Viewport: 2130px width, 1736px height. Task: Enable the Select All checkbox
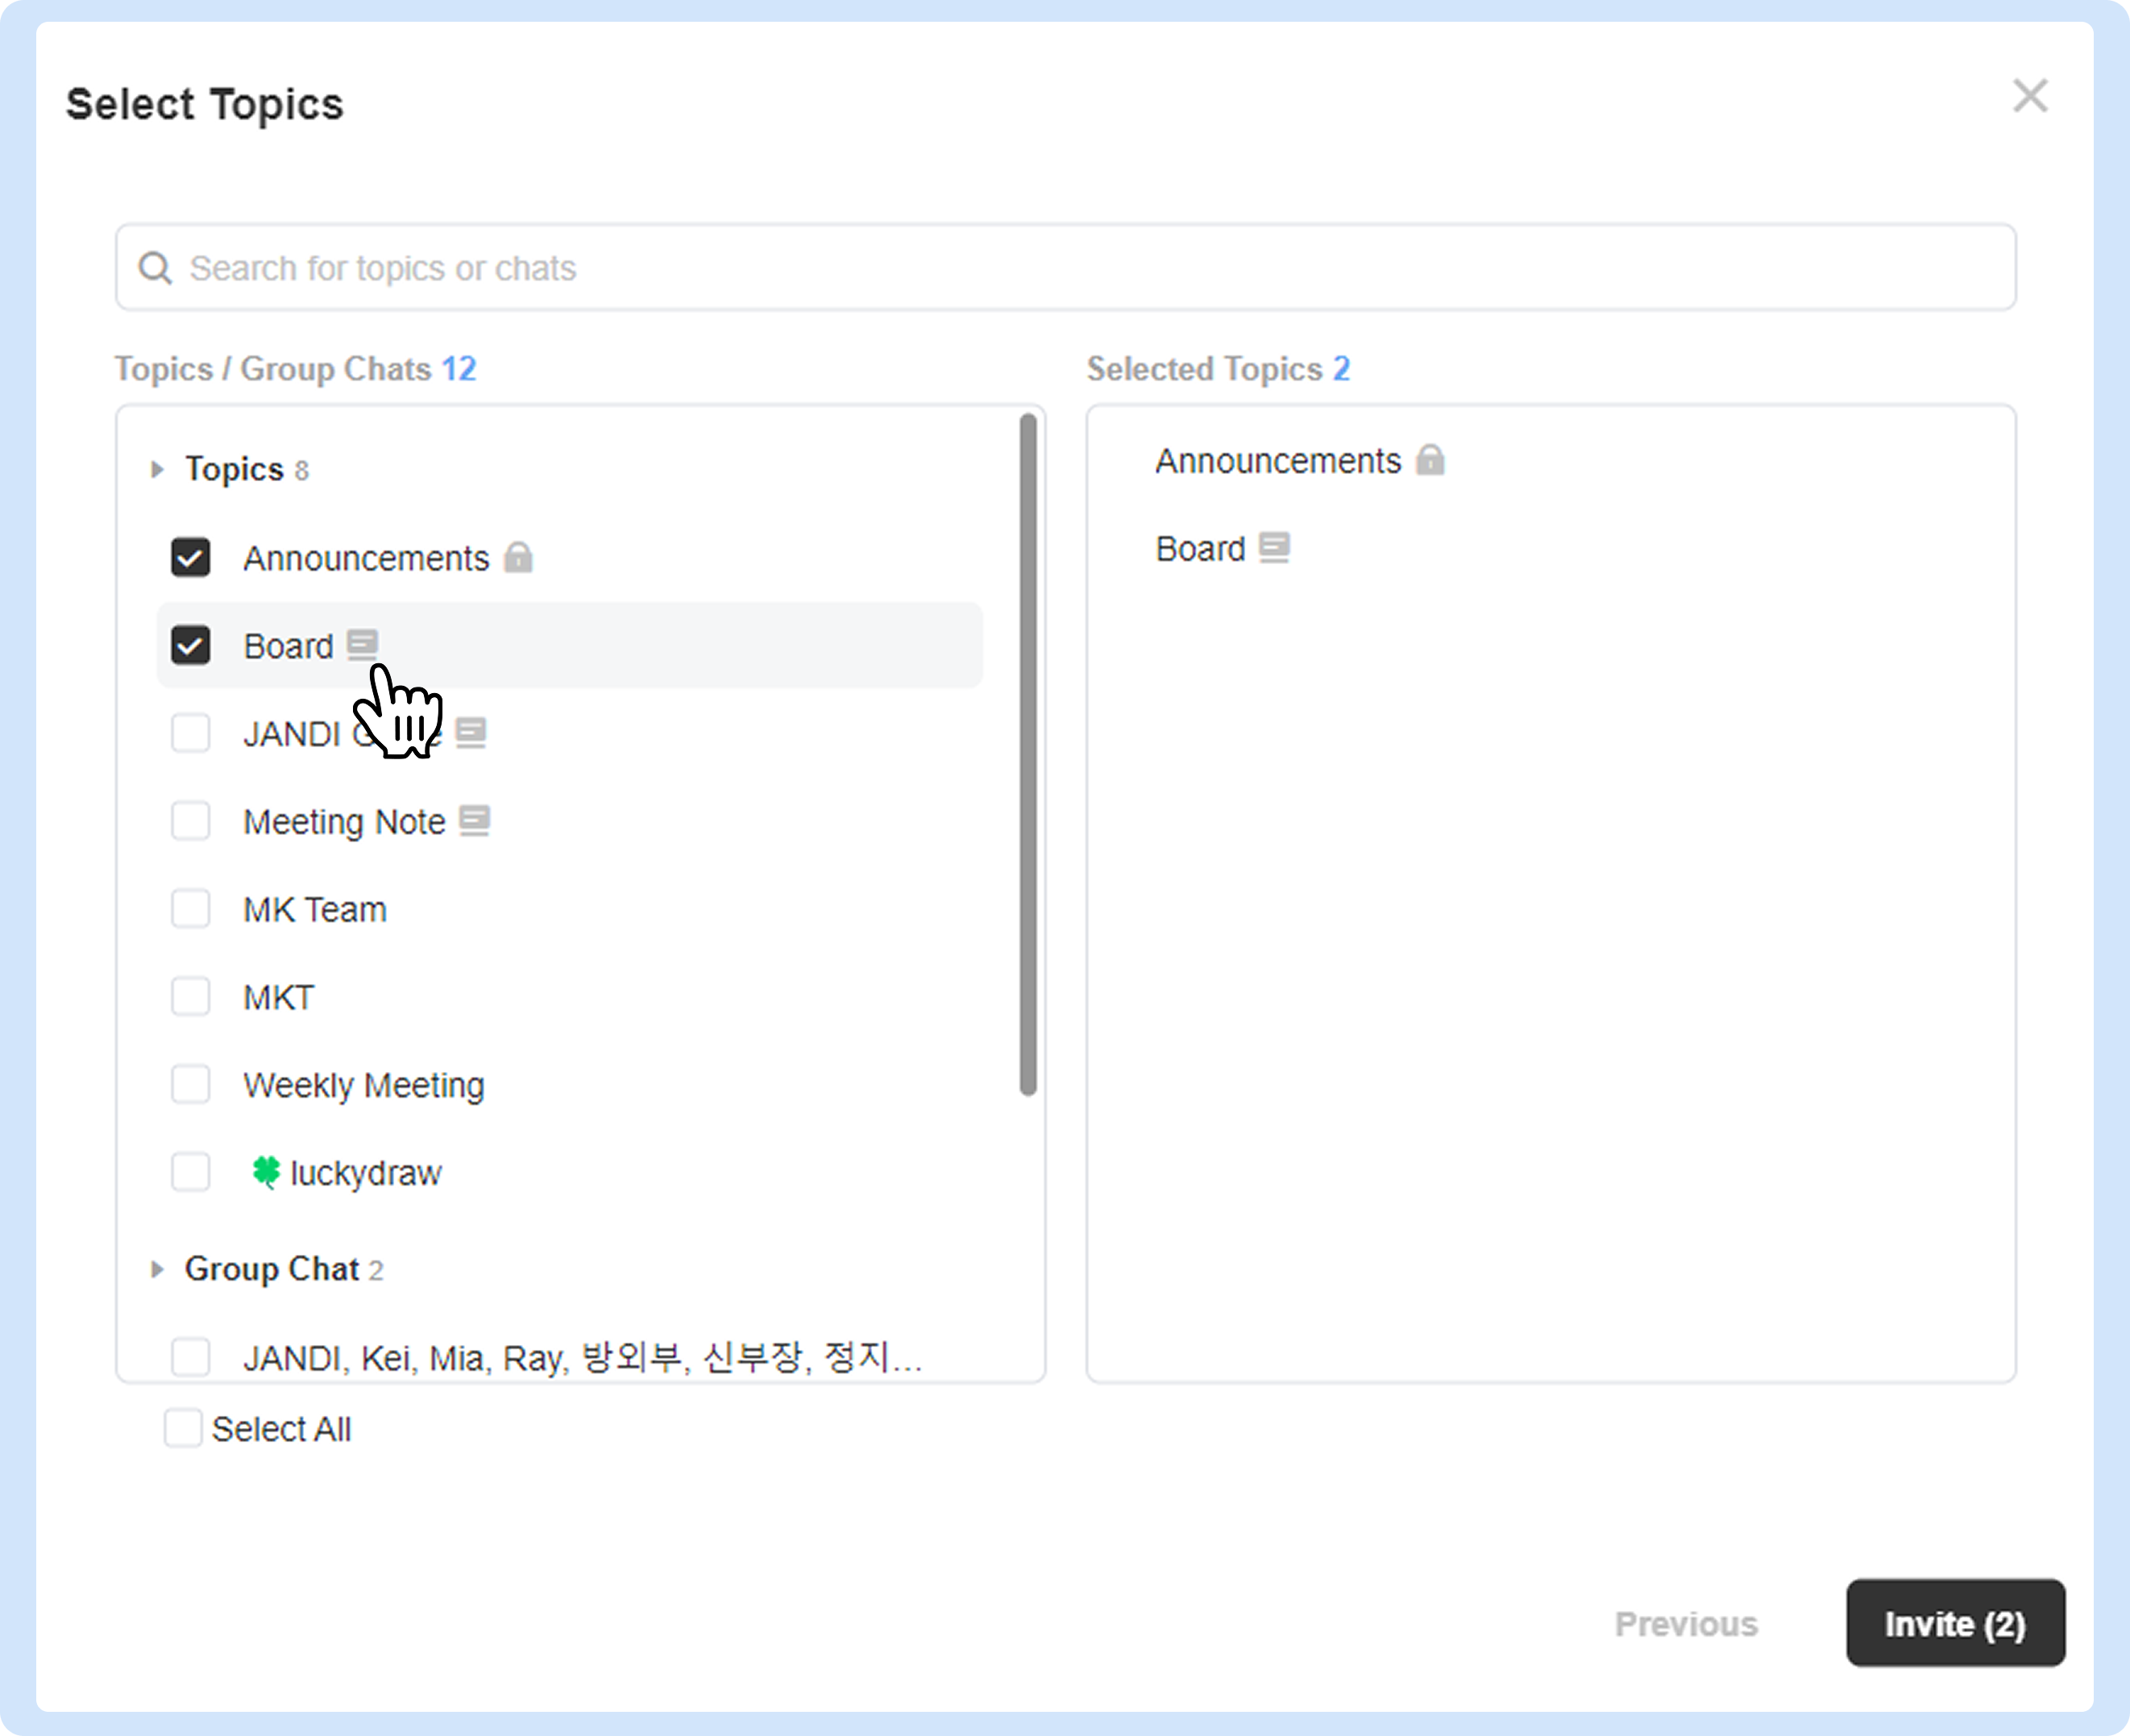click(x=183, y=1428)
